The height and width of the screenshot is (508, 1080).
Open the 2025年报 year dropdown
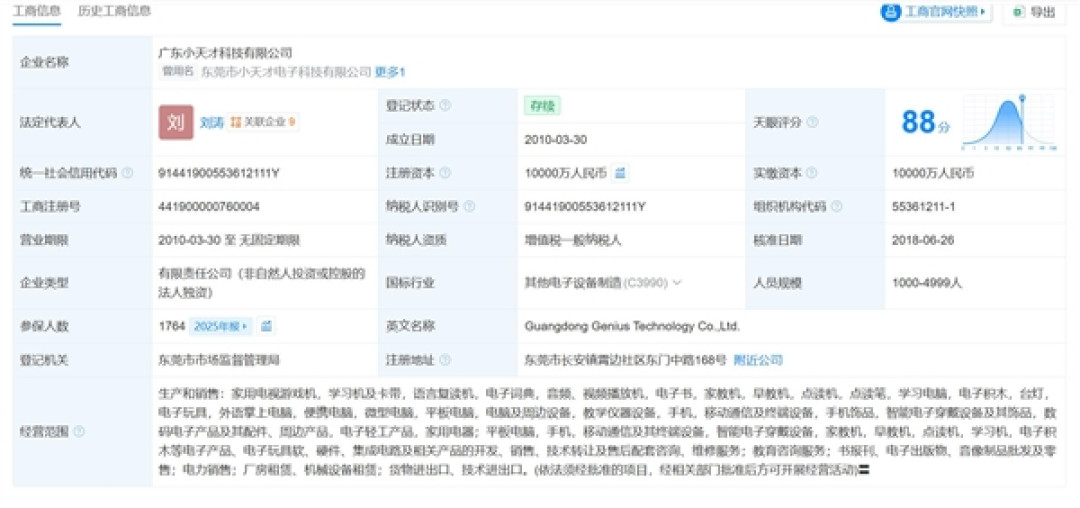pyautogui.click(x=220, y=326)
